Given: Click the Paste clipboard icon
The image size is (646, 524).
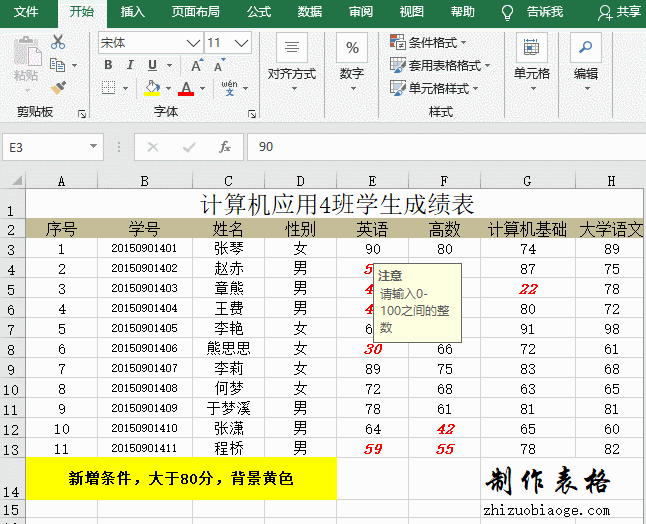Looking at the screenshot, I should click(x=26, y=52).
